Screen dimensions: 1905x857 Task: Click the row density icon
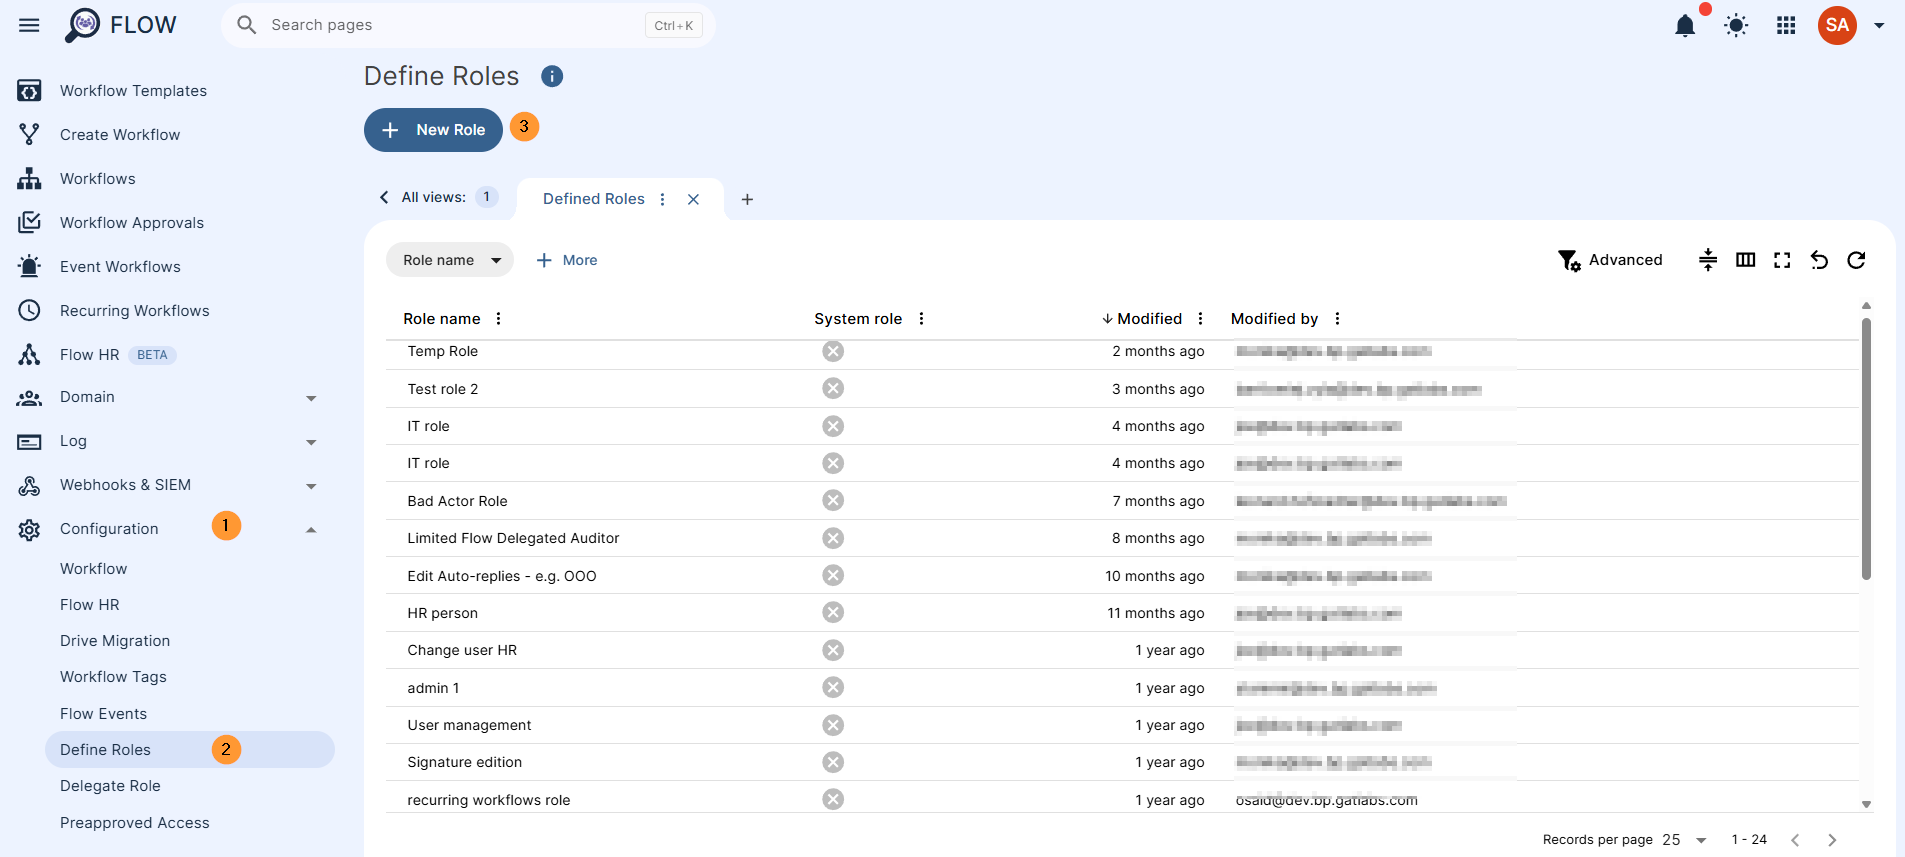pyautogui.click(x=1708, y=260)
